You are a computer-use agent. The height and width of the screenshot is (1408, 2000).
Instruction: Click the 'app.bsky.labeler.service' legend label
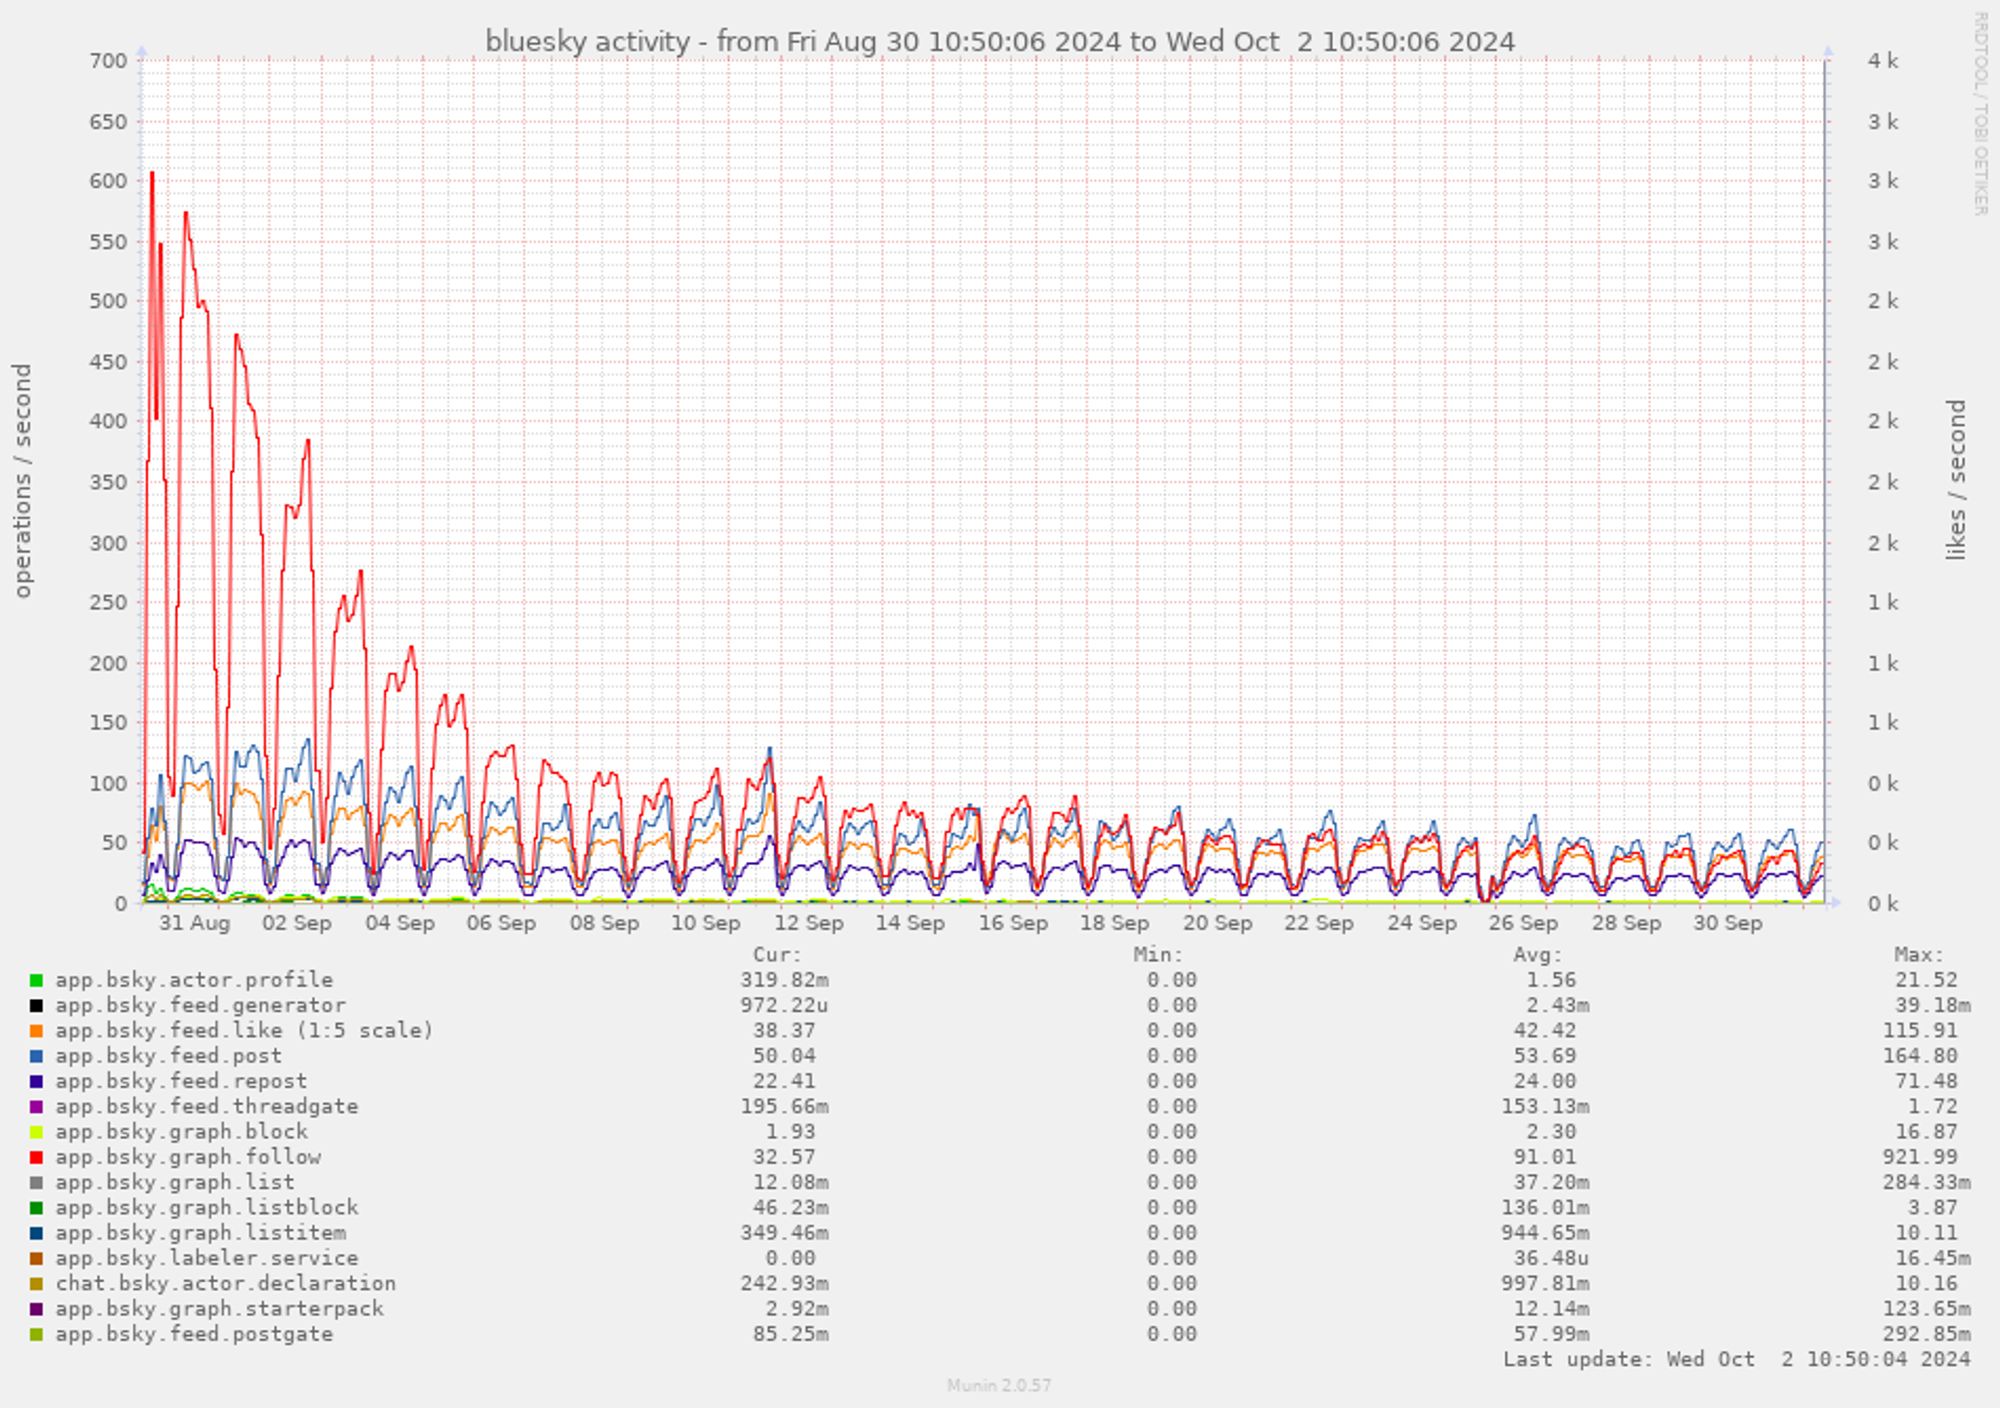point(206,1258)
